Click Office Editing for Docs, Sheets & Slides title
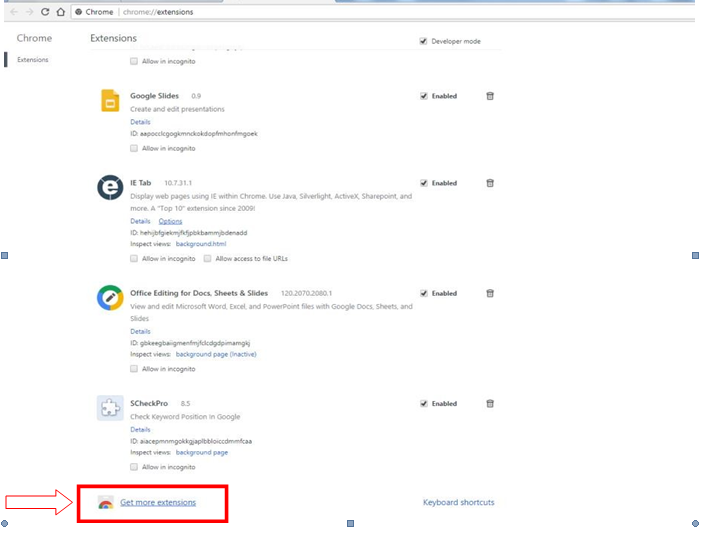707x535 pixels. pos(199,293)
